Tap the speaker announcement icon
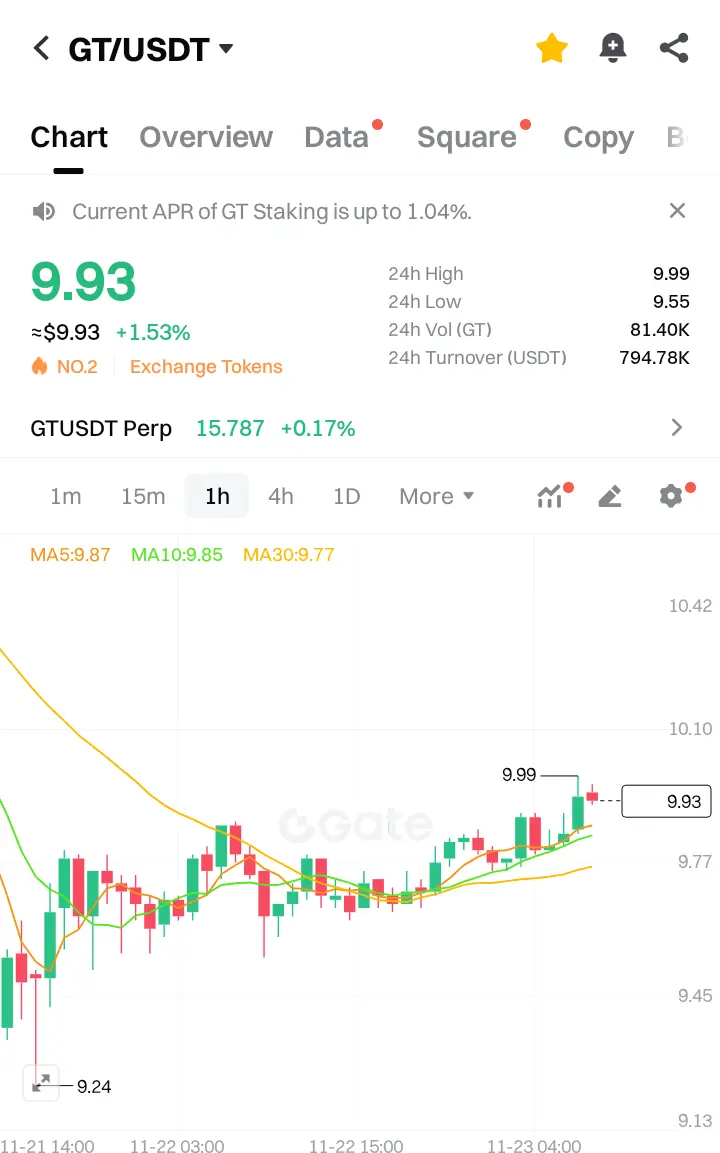The height and width of the screenshot is (1153, 720). pyautogui.click(x=43, y=212)
